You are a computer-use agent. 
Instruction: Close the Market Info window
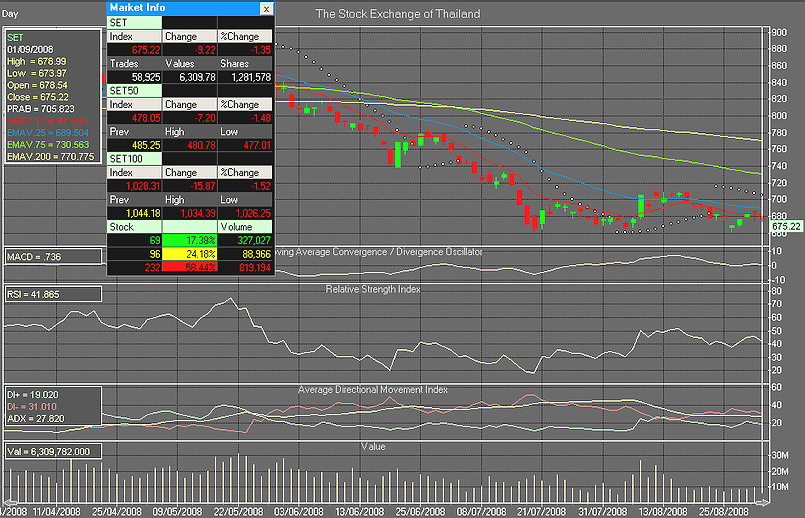(x=266, y=9)
